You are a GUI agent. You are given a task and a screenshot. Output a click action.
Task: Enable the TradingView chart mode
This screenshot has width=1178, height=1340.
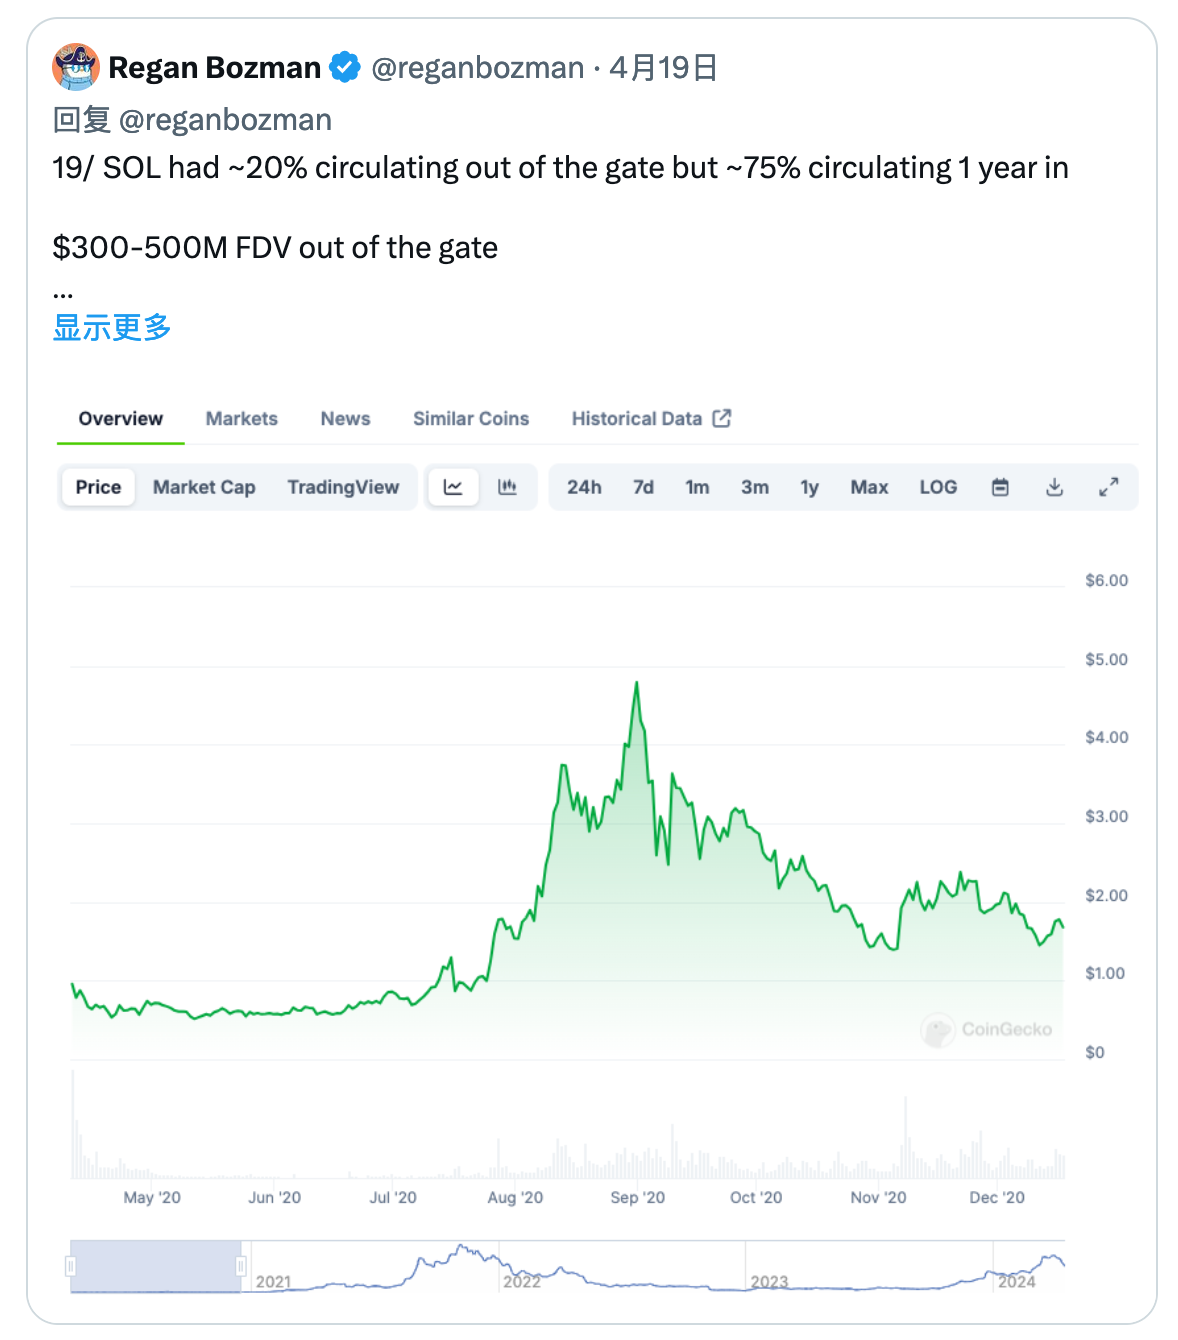click(344, 487)
